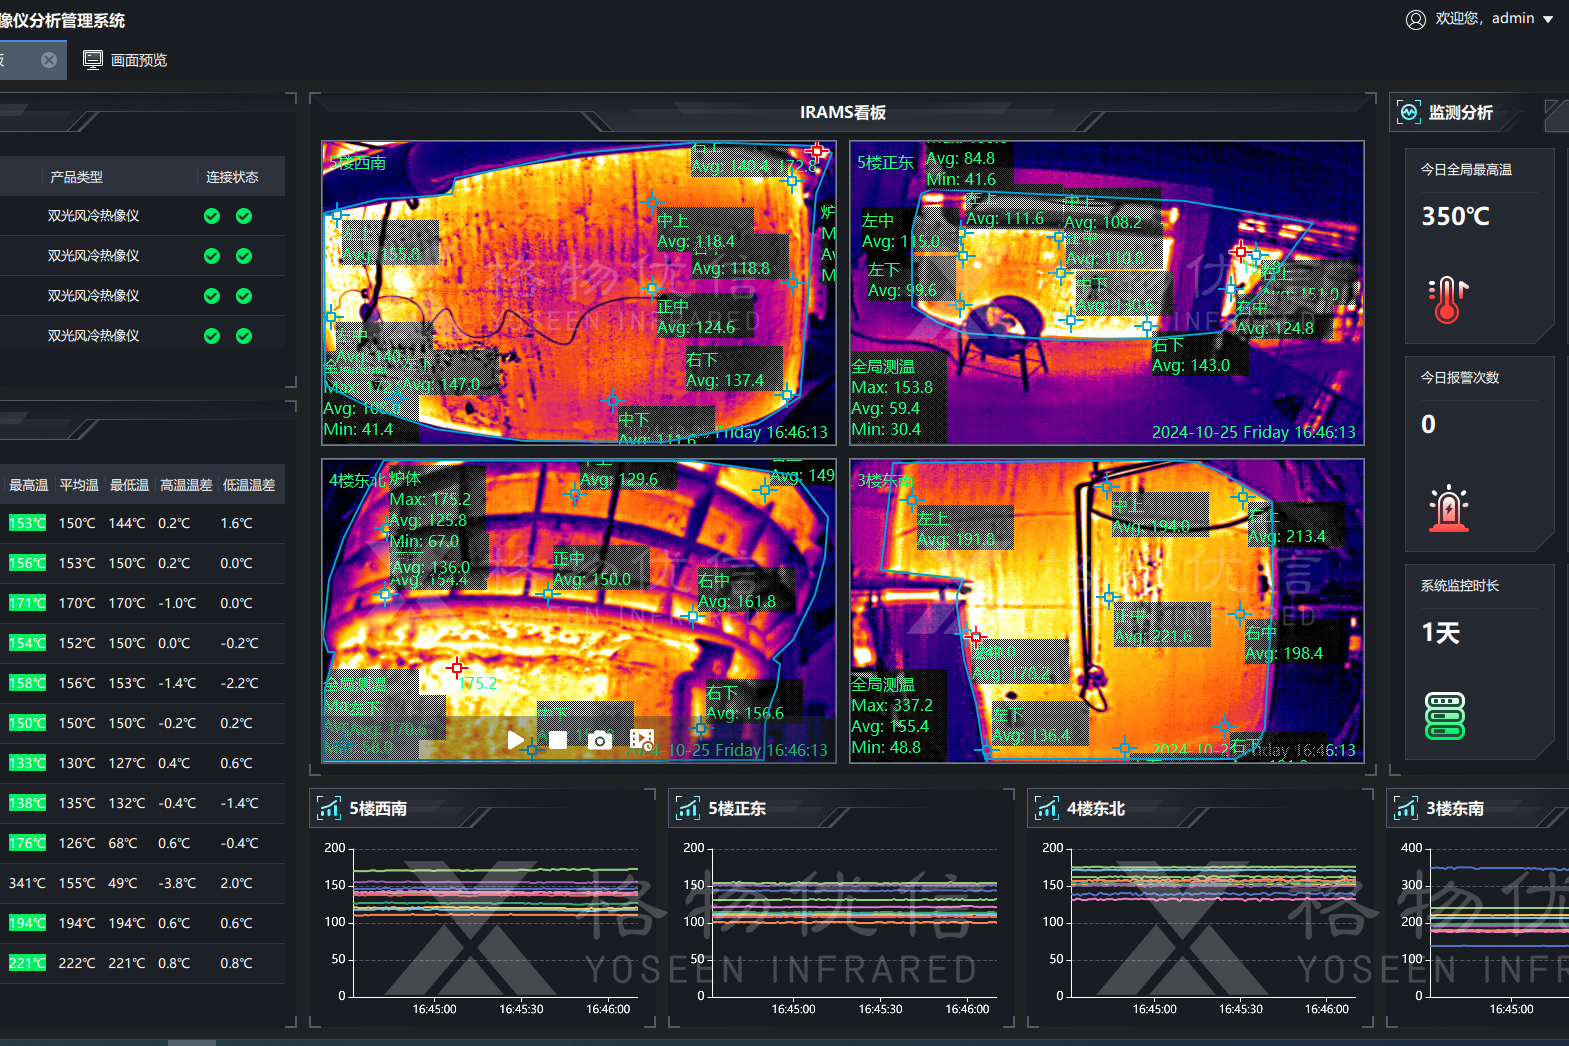Screen dimensions: 1569x1046
Task: Click the 5楼西南 chart icon
Action: point(329,808)
